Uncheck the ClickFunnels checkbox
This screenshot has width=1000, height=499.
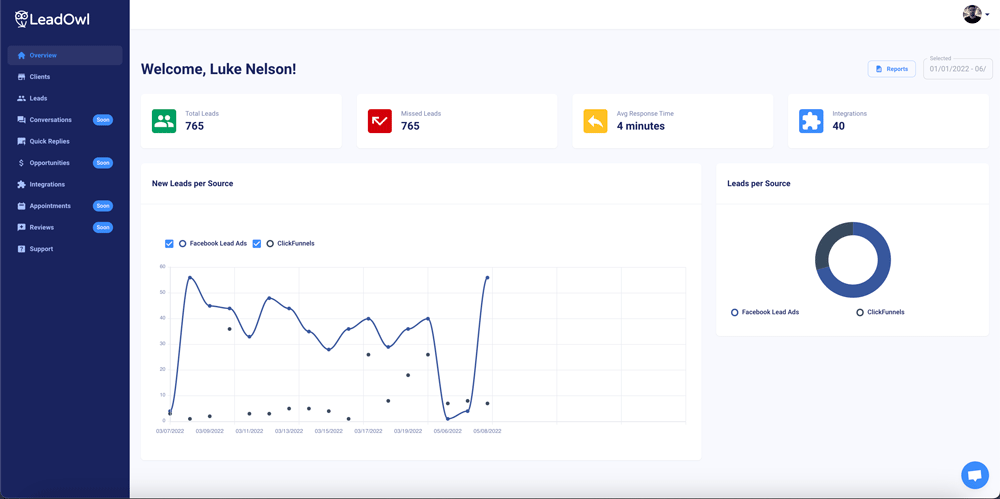coord(257,243)
